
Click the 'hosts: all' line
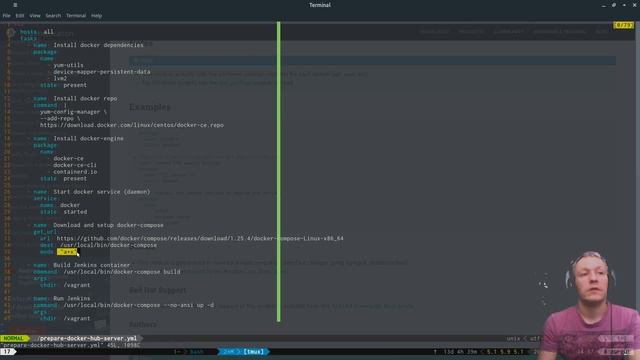click(37, 31)
